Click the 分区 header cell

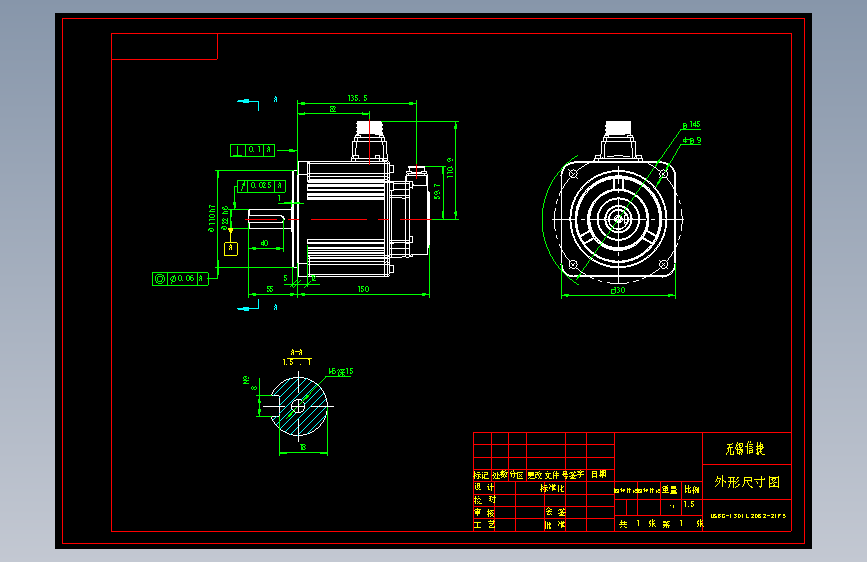point(516,475)
